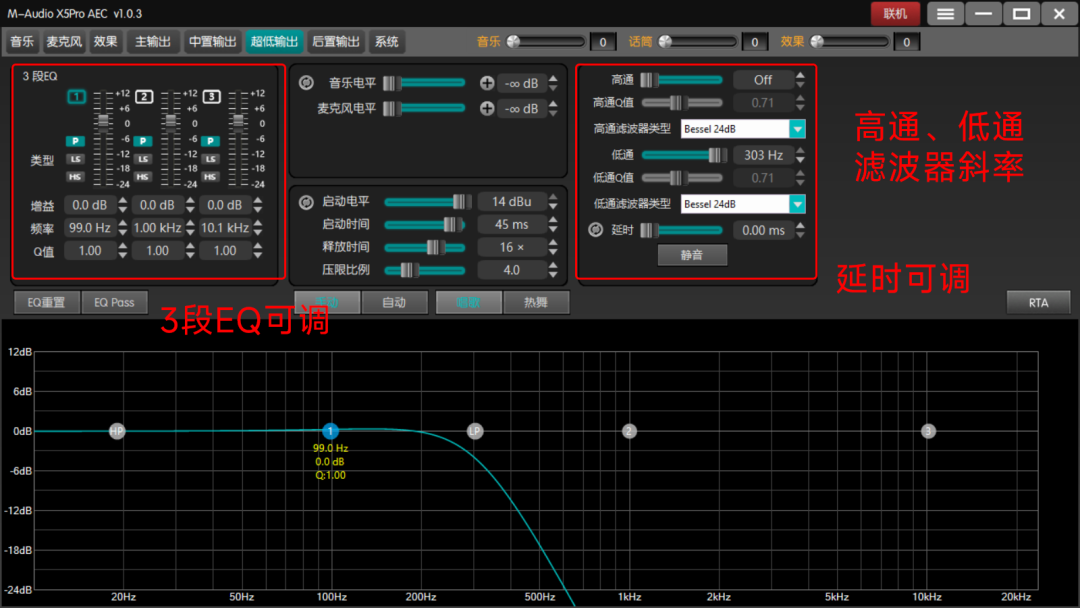Set band 1 type to P peak

pyautogui.click(x=75, y=141)
